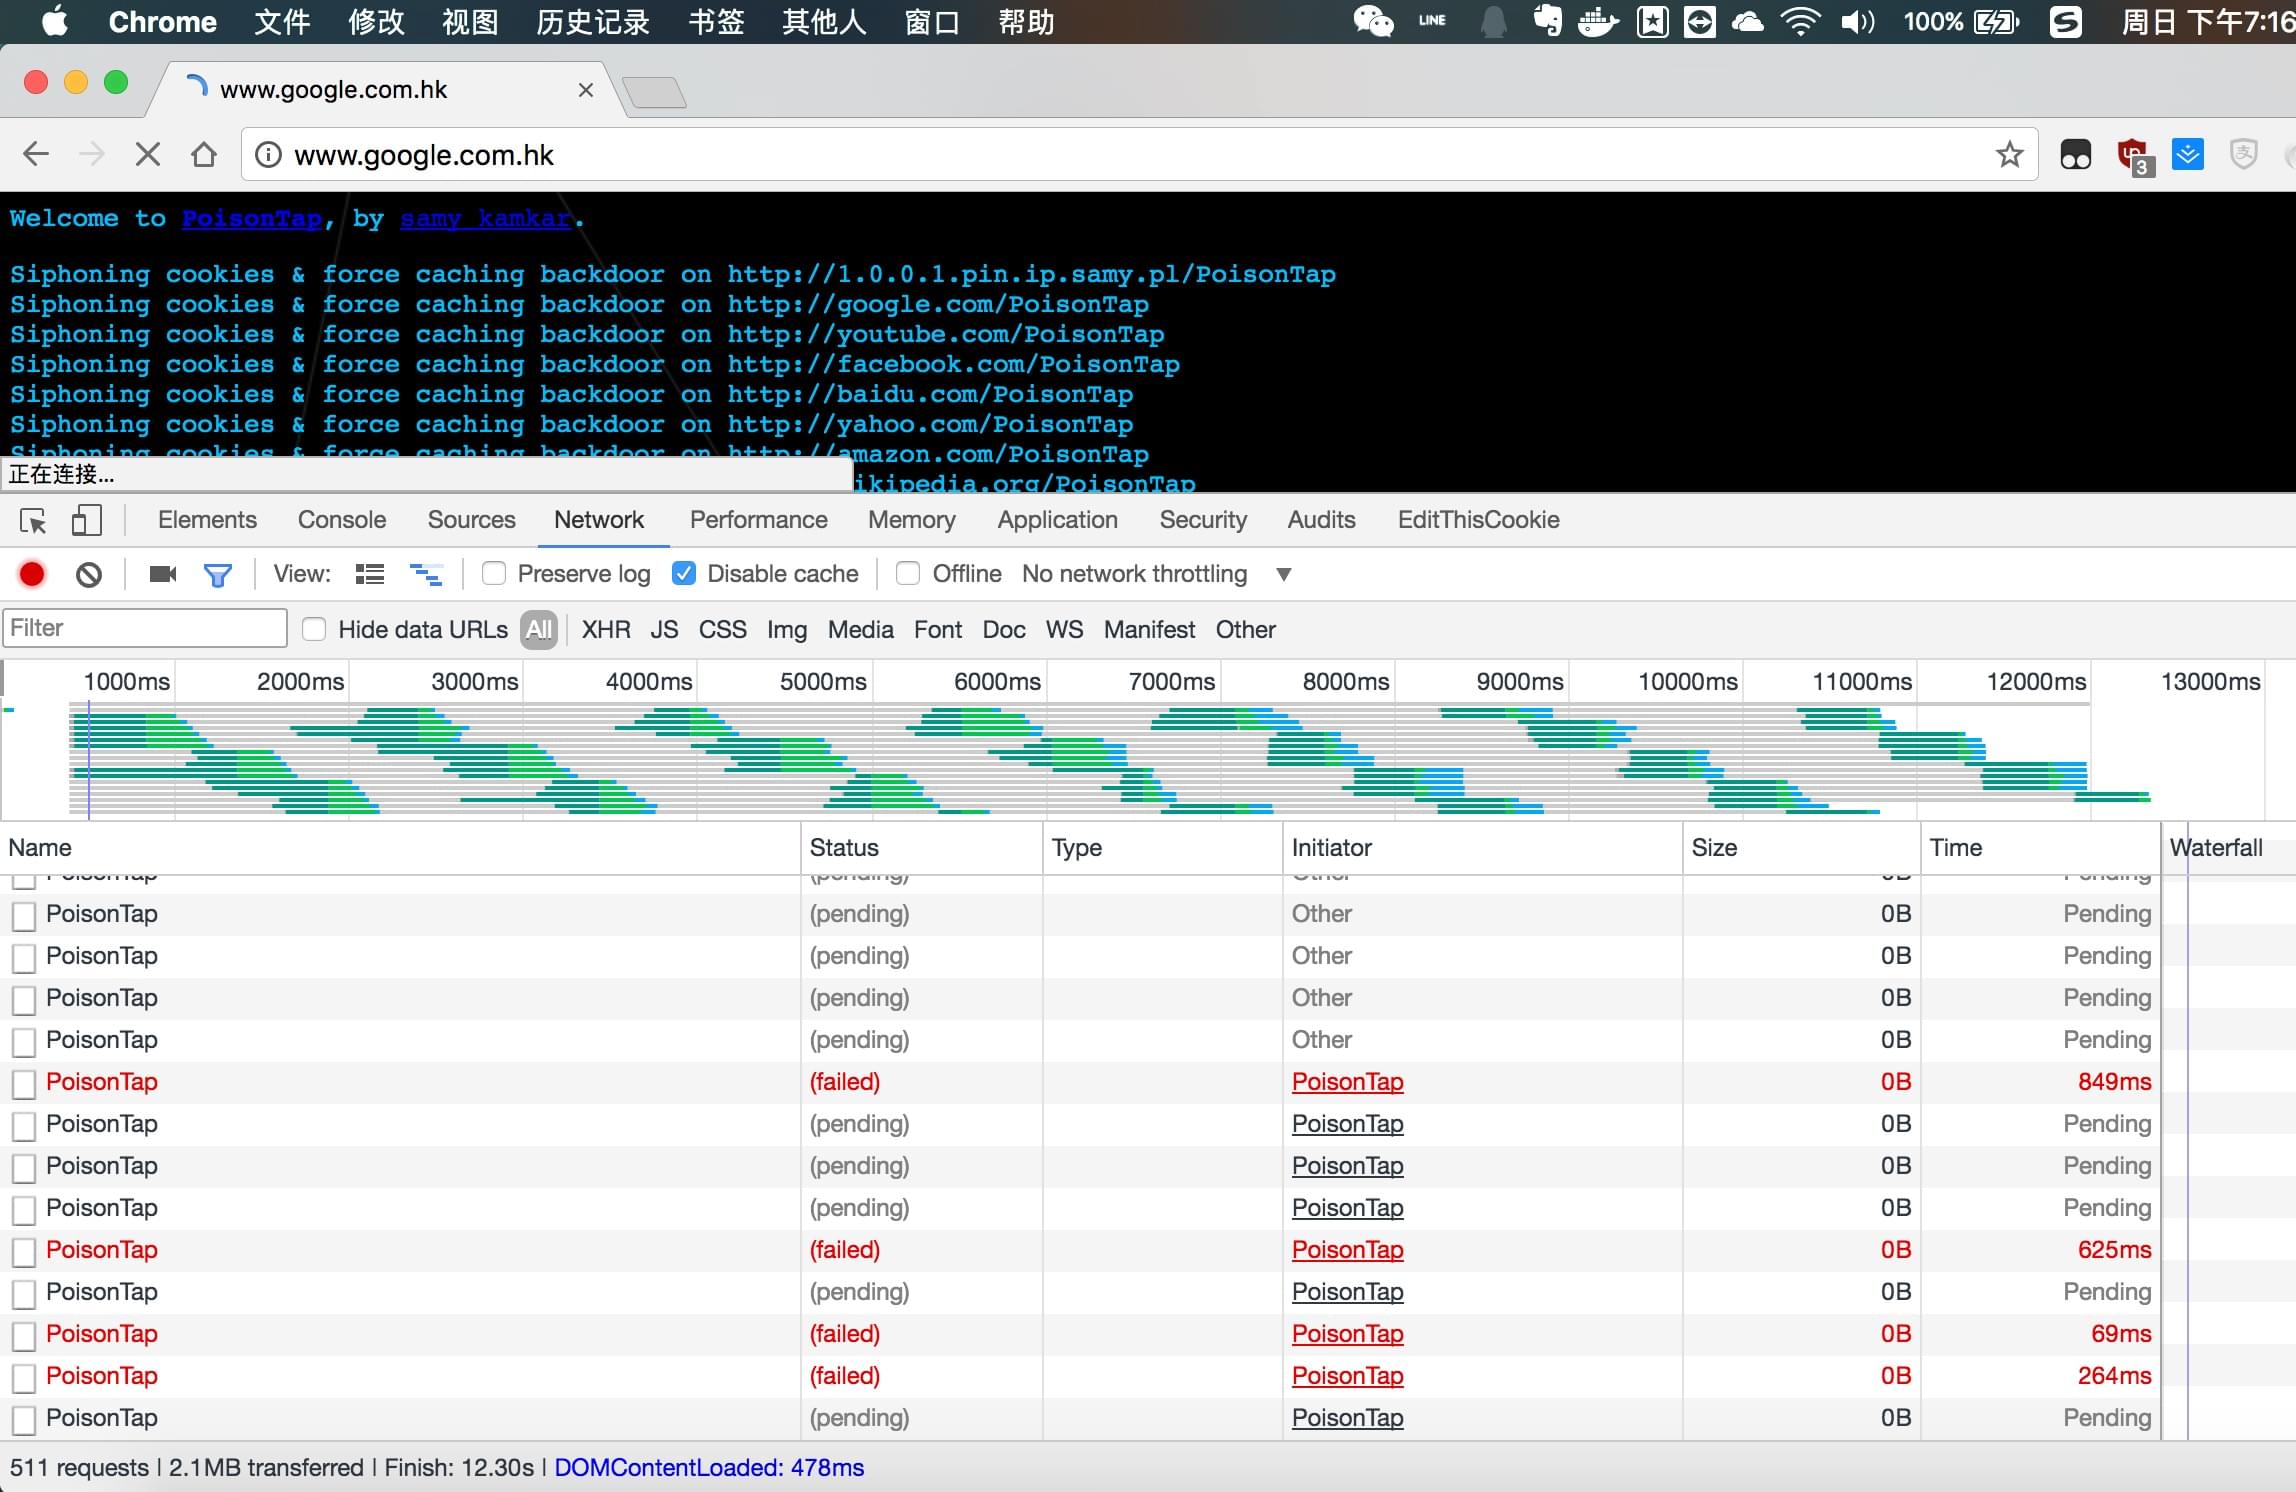Viewport: 2296px width, 1492px height.
Task: Click the red record network log button
Action: pyautogui.click(x=32, y=574)
